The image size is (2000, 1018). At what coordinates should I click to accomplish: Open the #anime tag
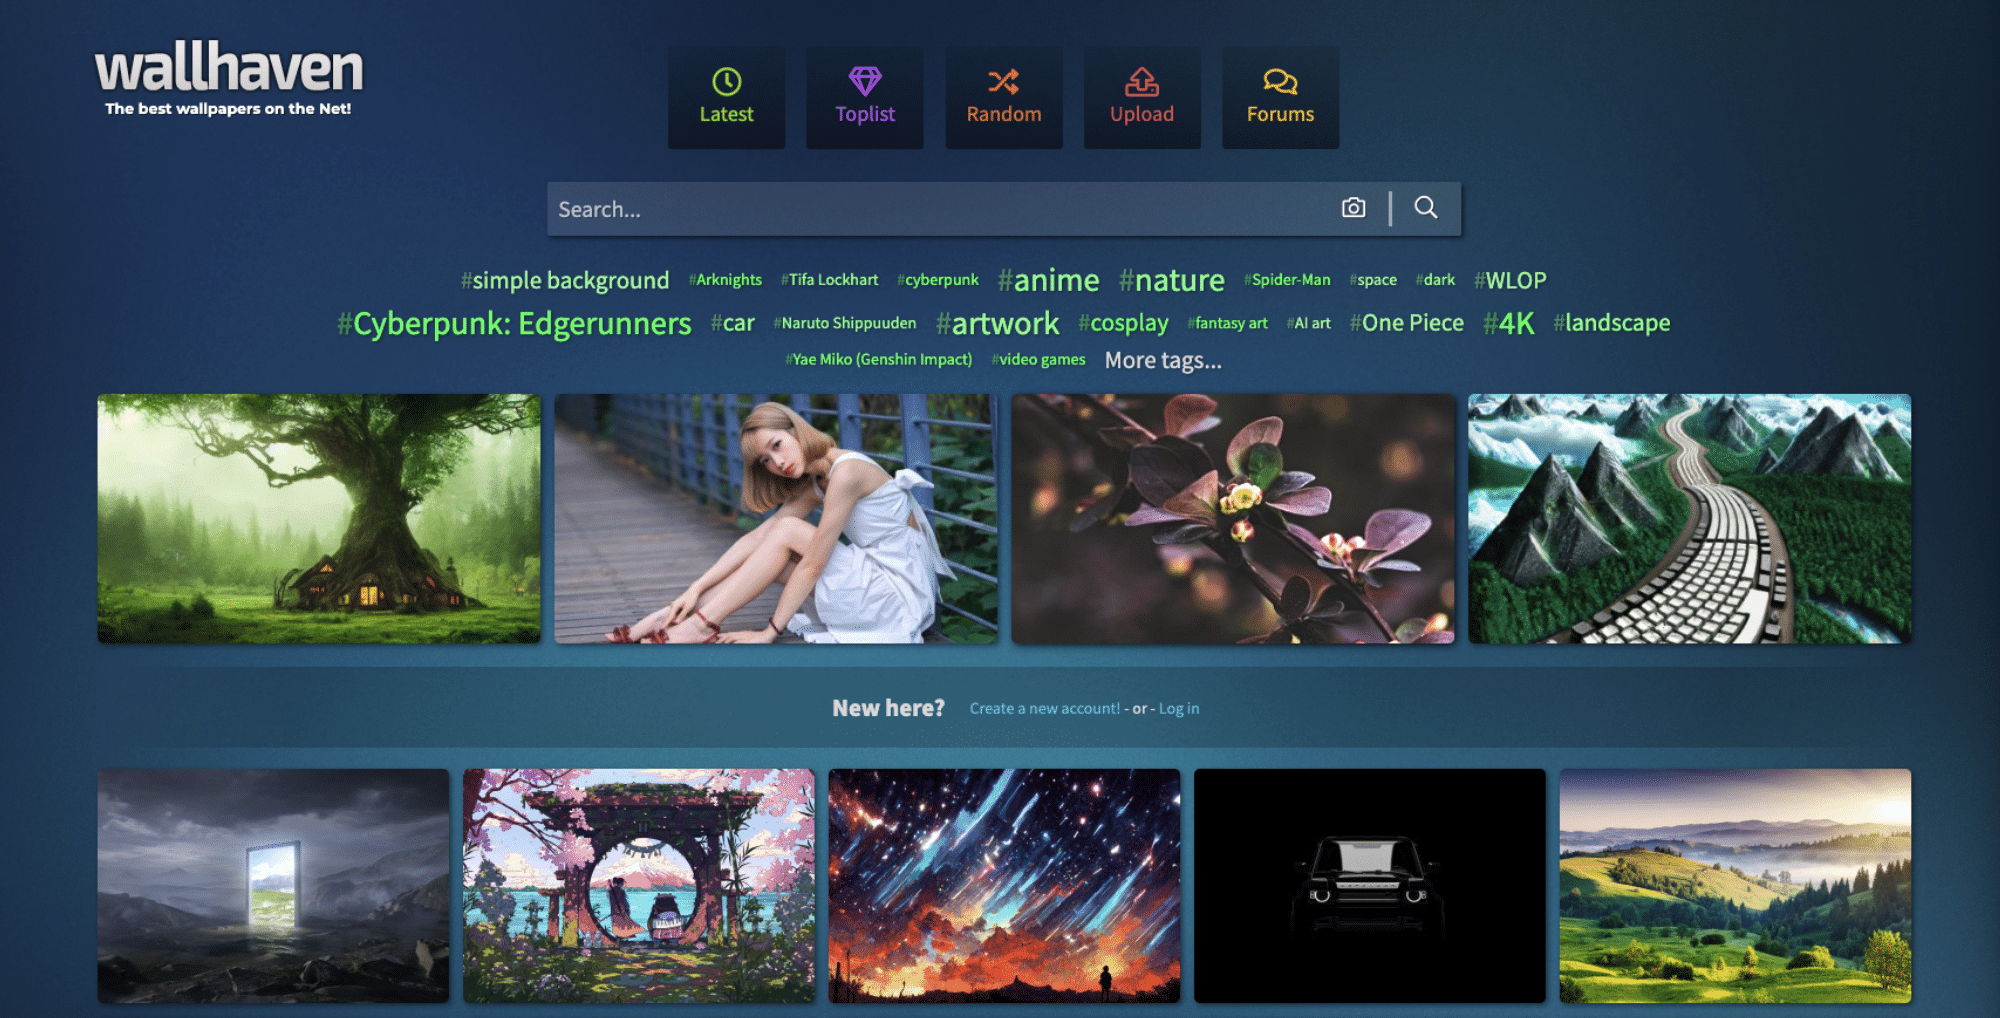click(x=1048, y=280)
